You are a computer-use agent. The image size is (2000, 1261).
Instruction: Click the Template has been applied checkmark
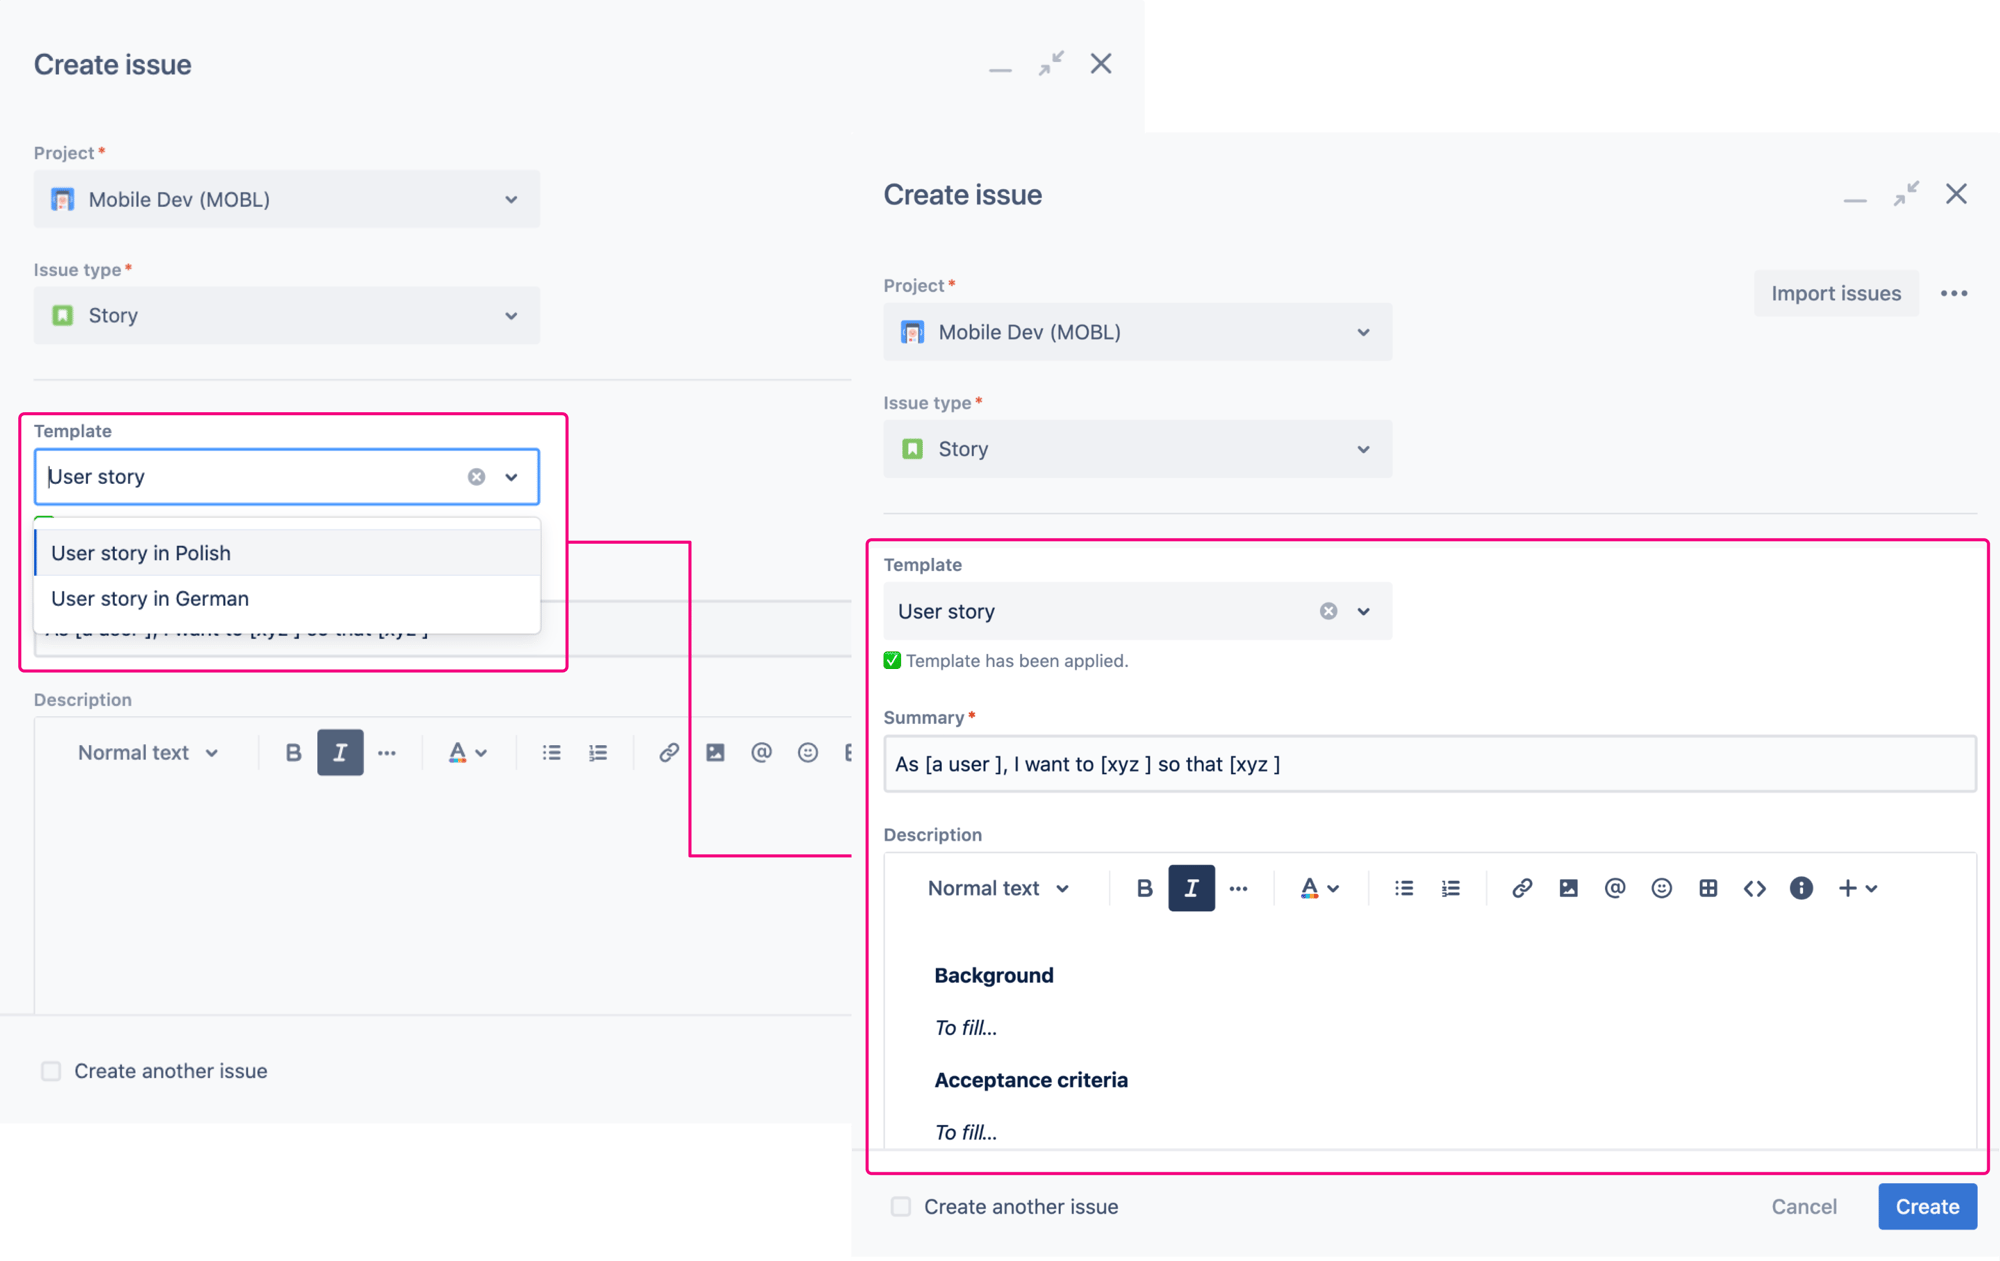click(891, 660)
